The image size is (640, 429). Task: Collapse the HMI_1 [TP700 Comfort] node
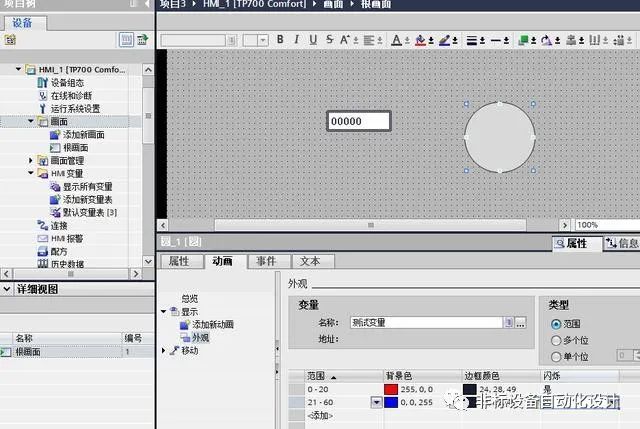click(x=18, y=69)
